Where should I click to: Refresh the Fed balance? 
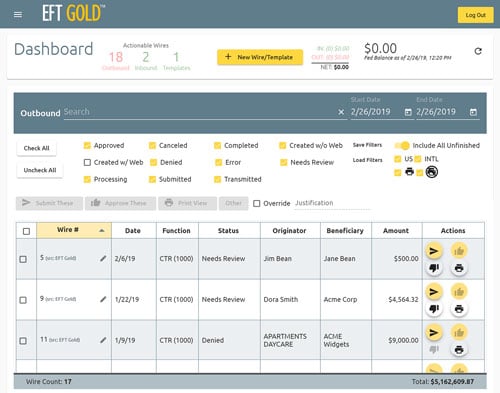[478, 51]
